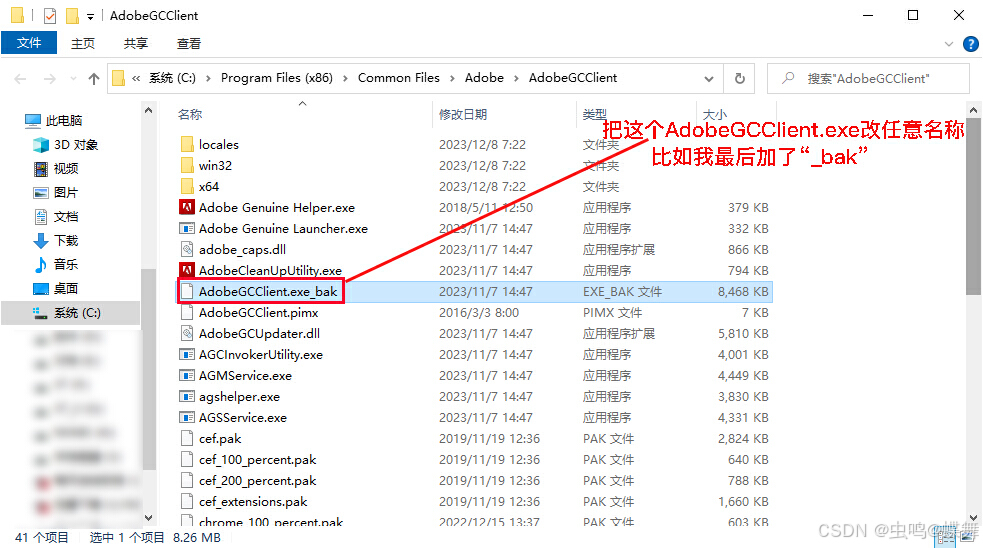
Task: Select Adobe Genuine Helper.exe icon
Action: pyautogui.click(x=187, y=208)
